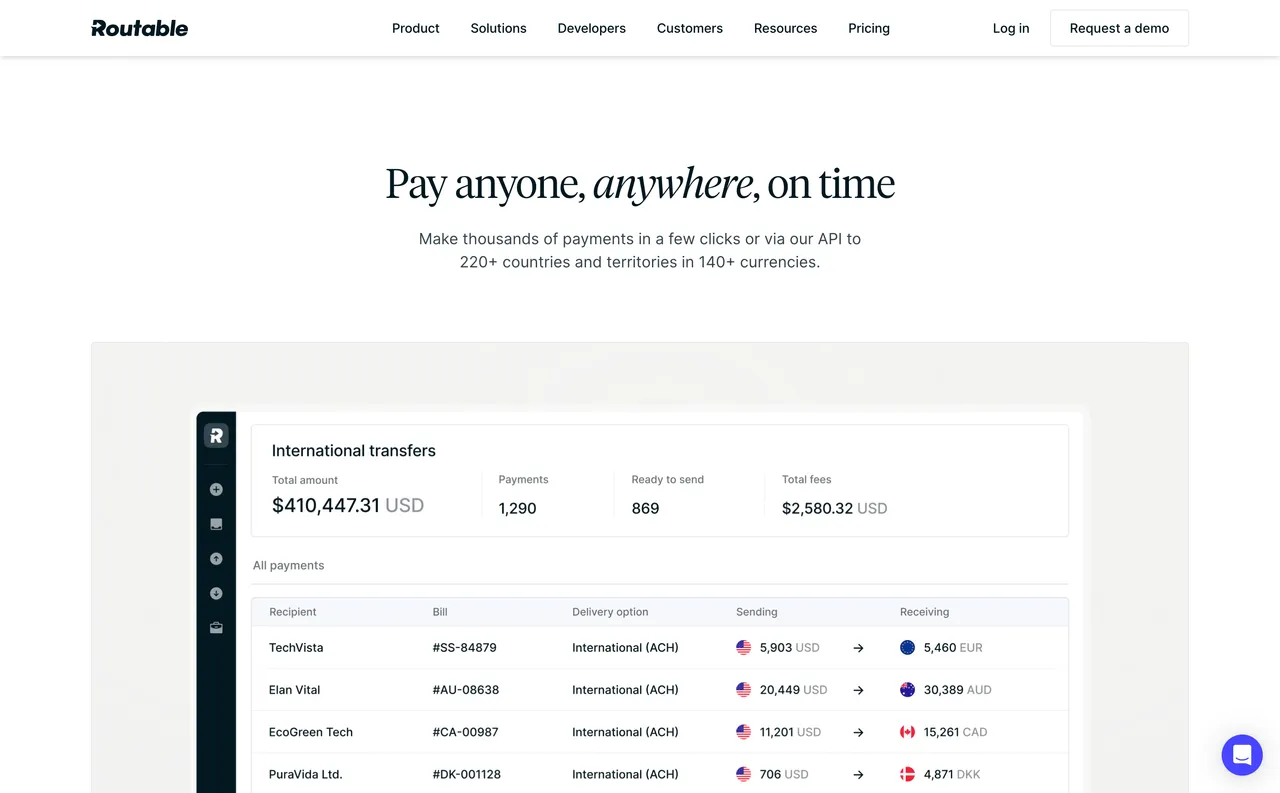1280x793 pixels.
Task: Open the chat support bubble
Action: pyautogui.click(x=1242, y=755)
